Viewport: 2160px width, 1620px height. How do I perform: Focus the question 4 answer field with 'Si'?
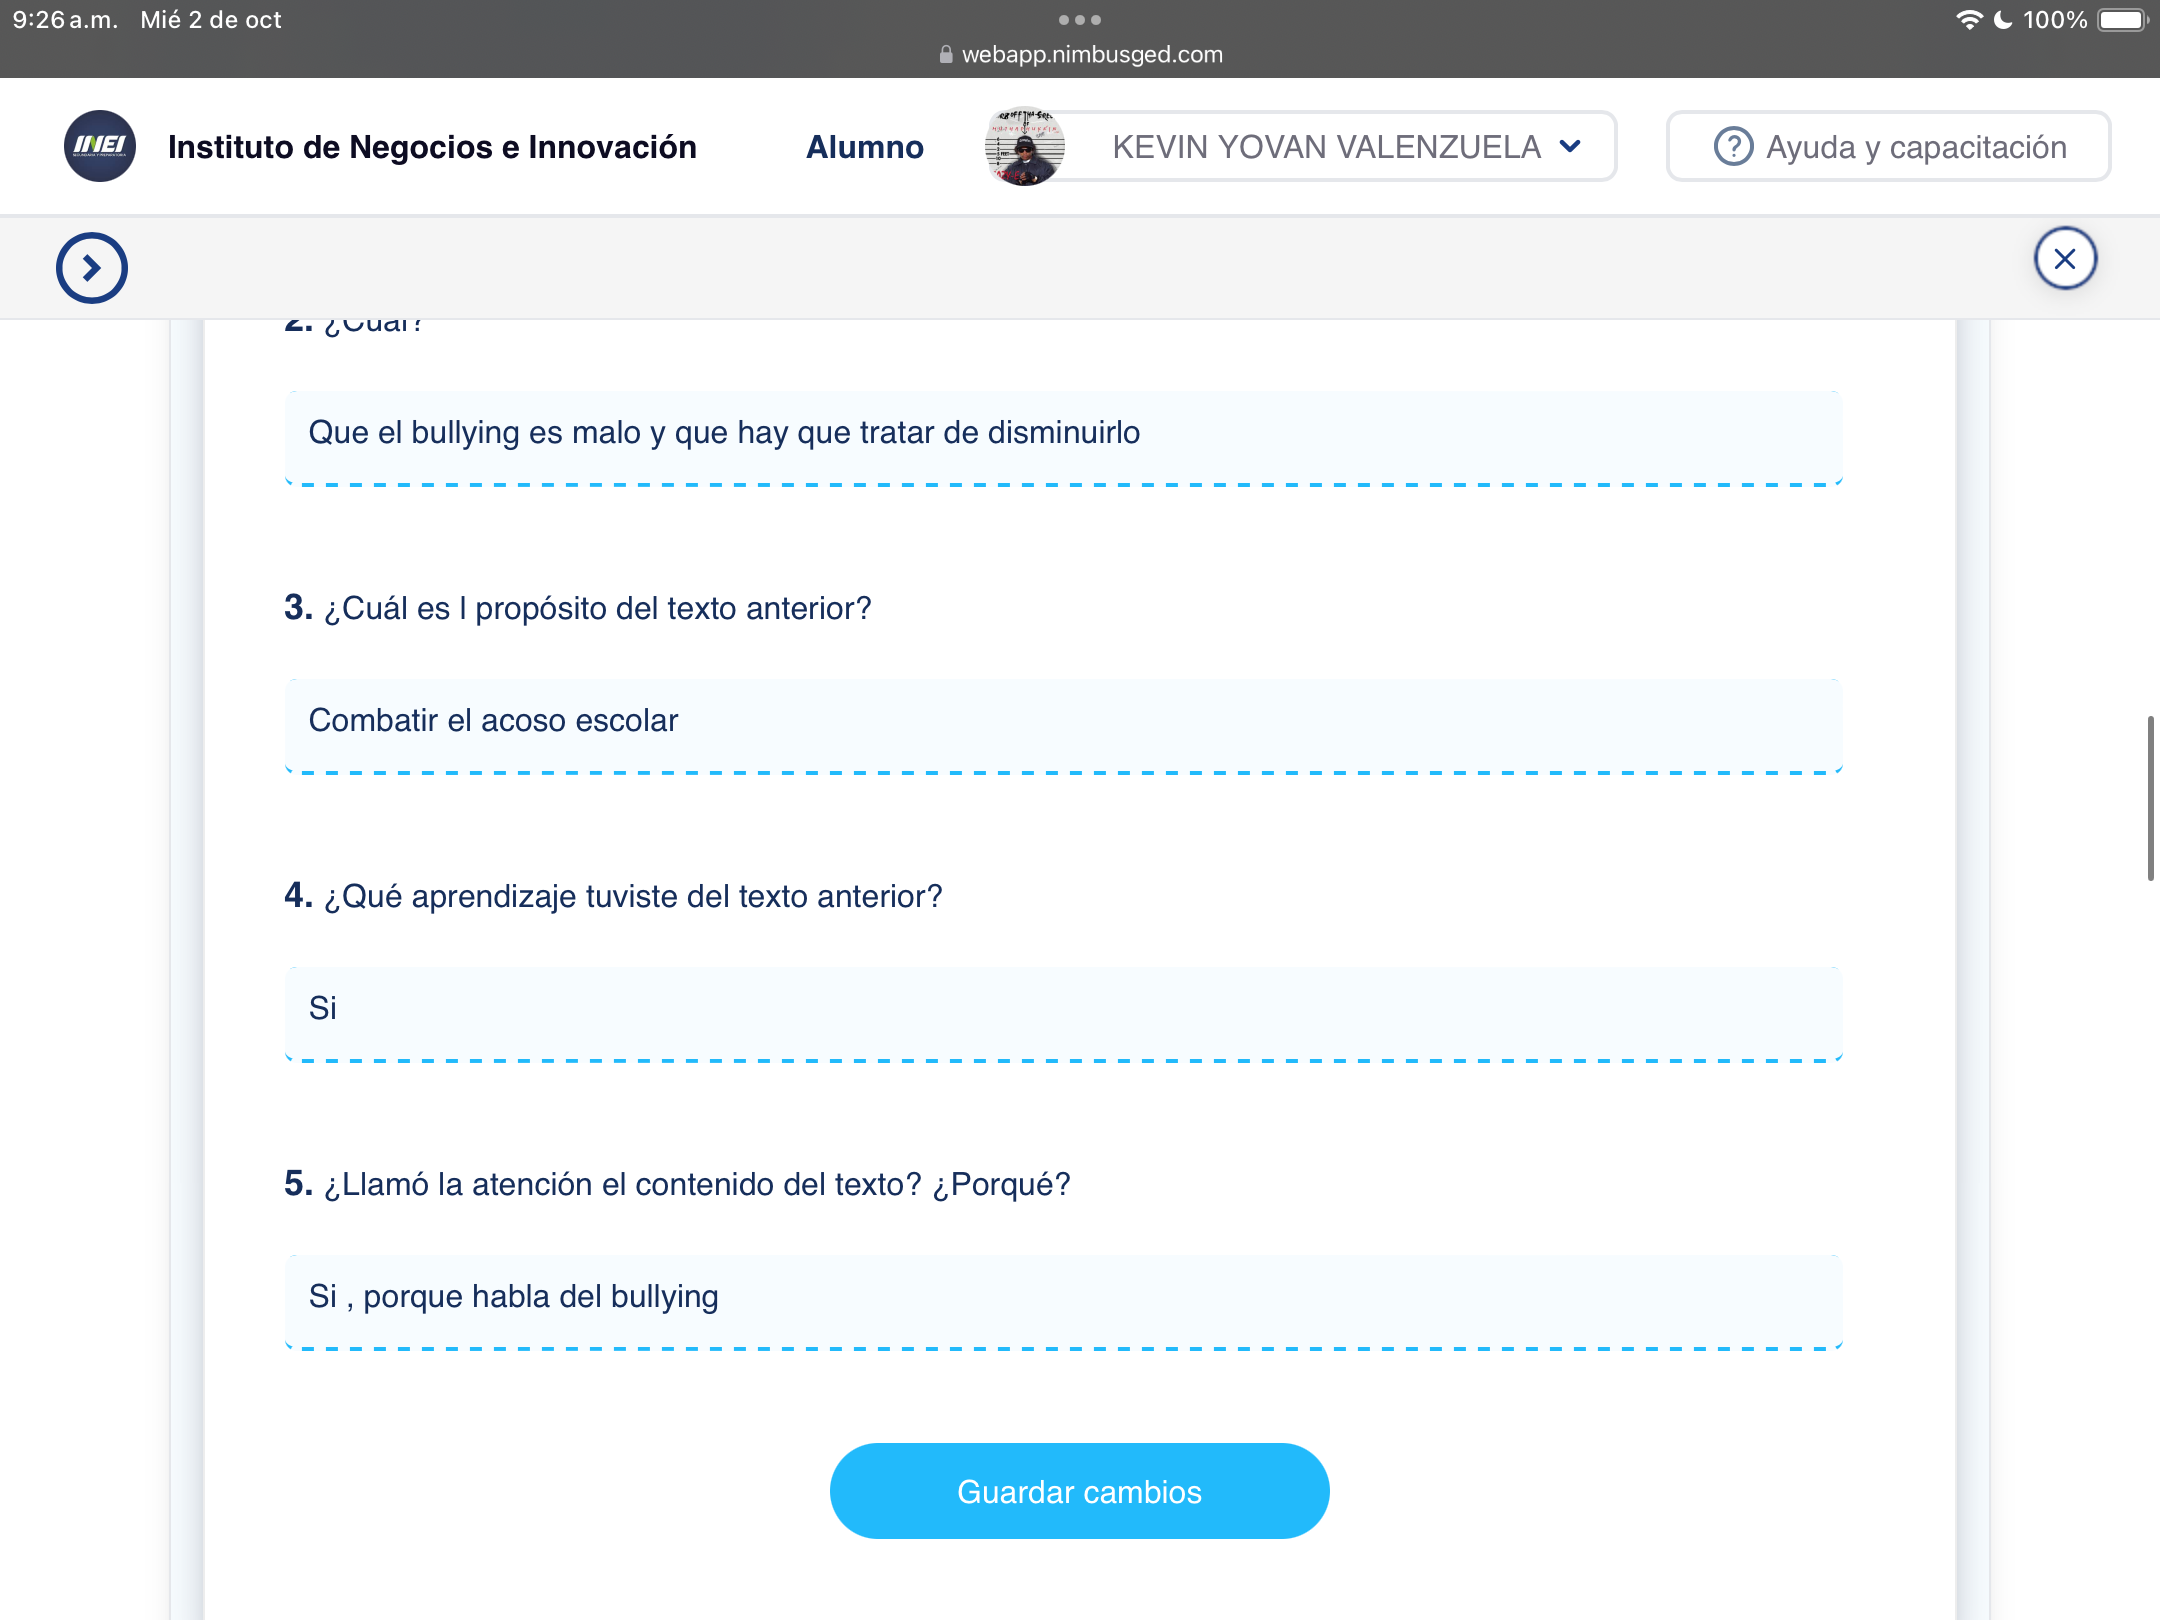click(1063, 1010)
